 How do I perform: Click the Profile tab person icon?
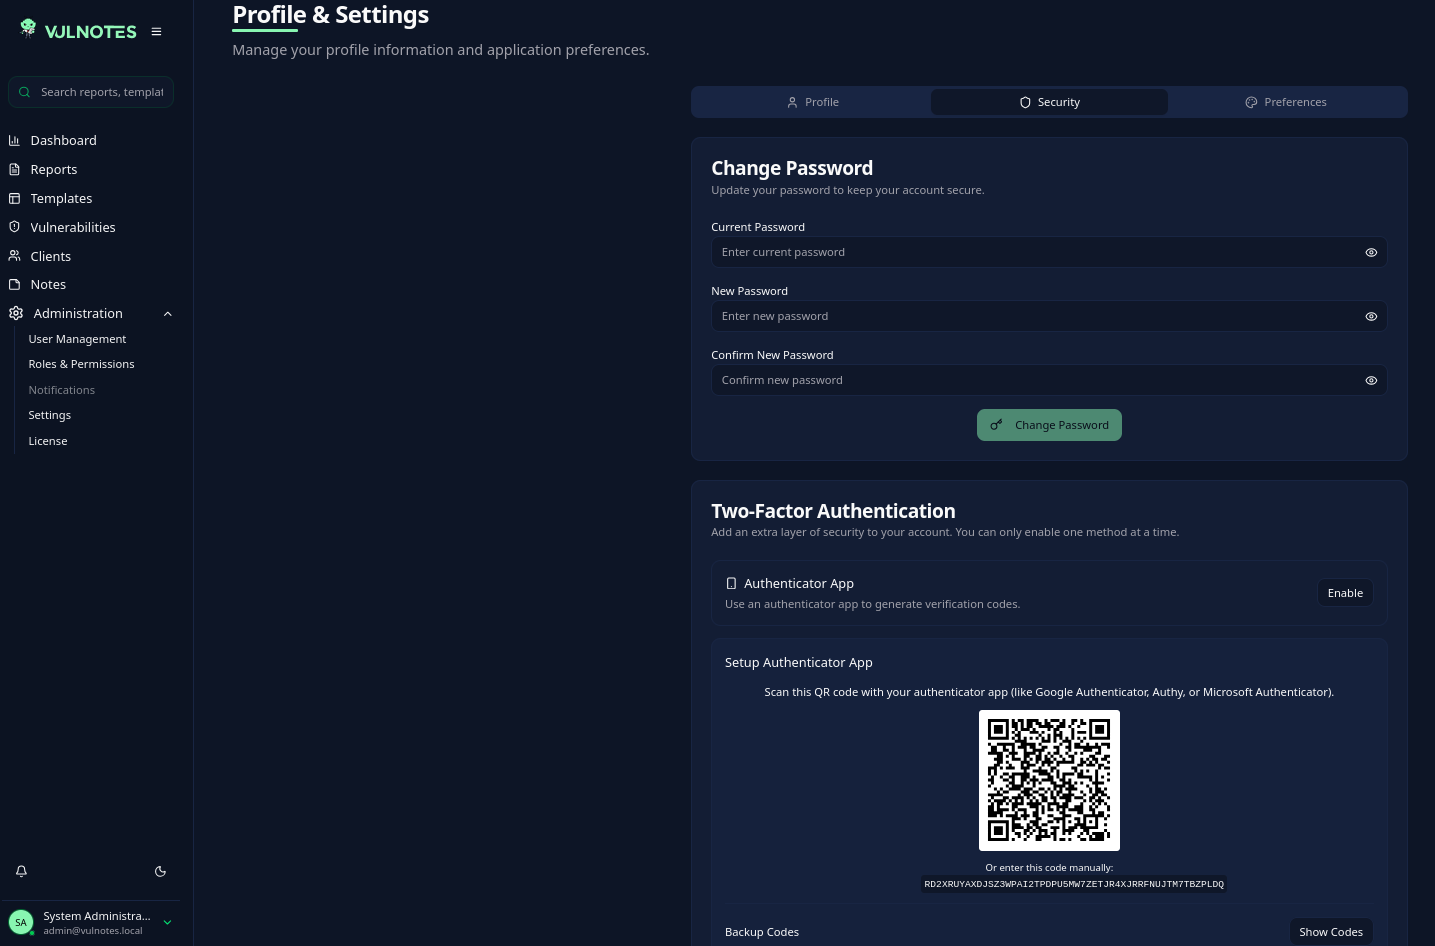click(792, 102)
